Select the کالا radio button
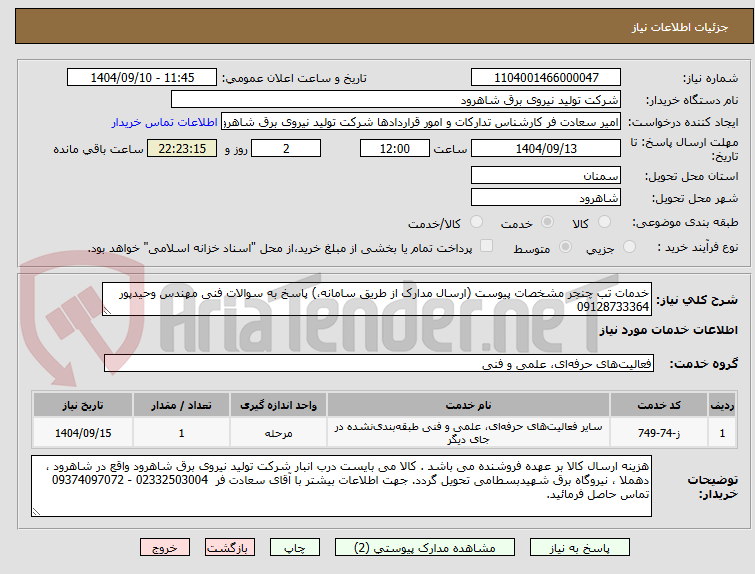The width and height of the screenshot is (755, 574). 604,222
